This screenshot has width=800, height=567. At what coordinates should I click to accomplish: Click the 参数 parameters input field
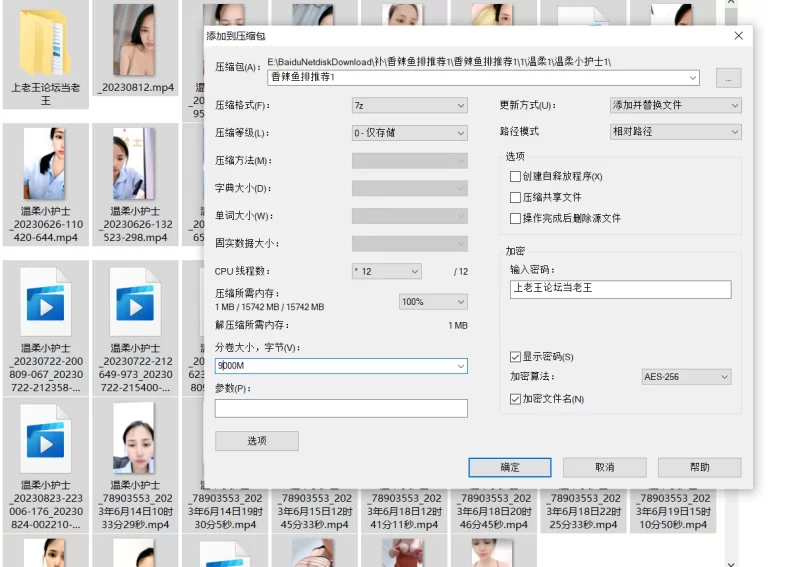click(341, 408)
